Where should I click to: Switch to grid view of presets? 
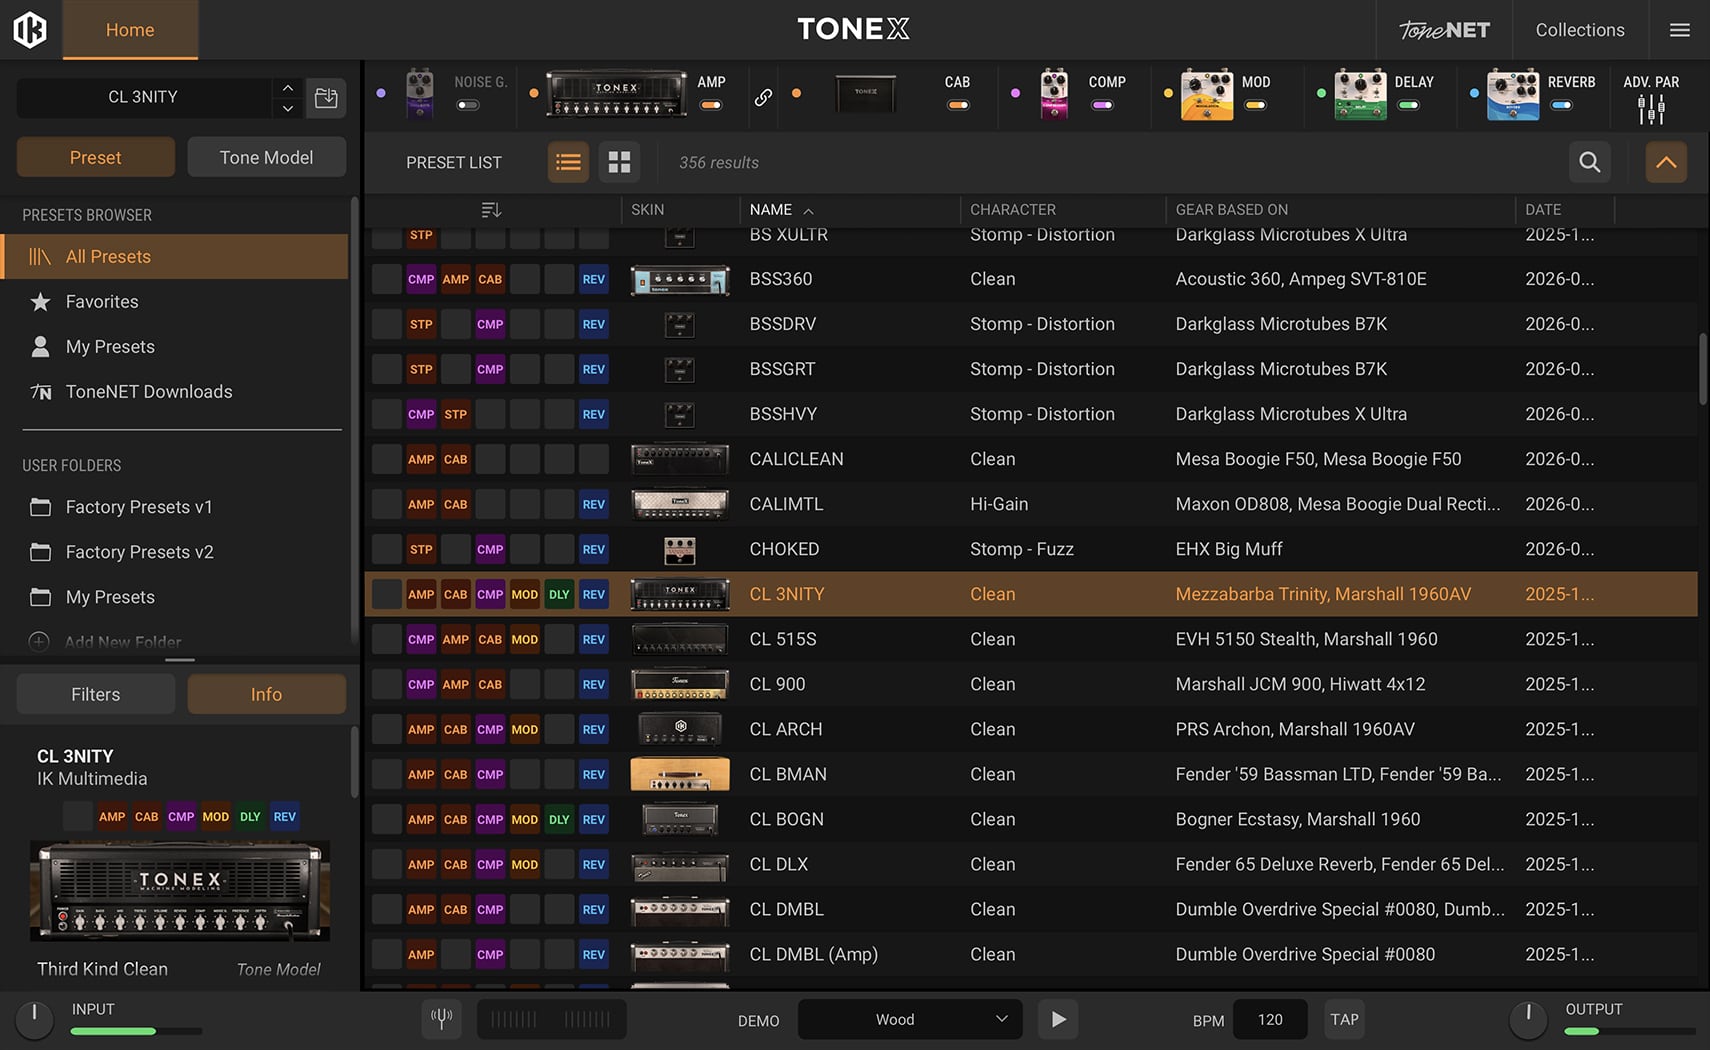pyautogui.click(x=619, y=162)
